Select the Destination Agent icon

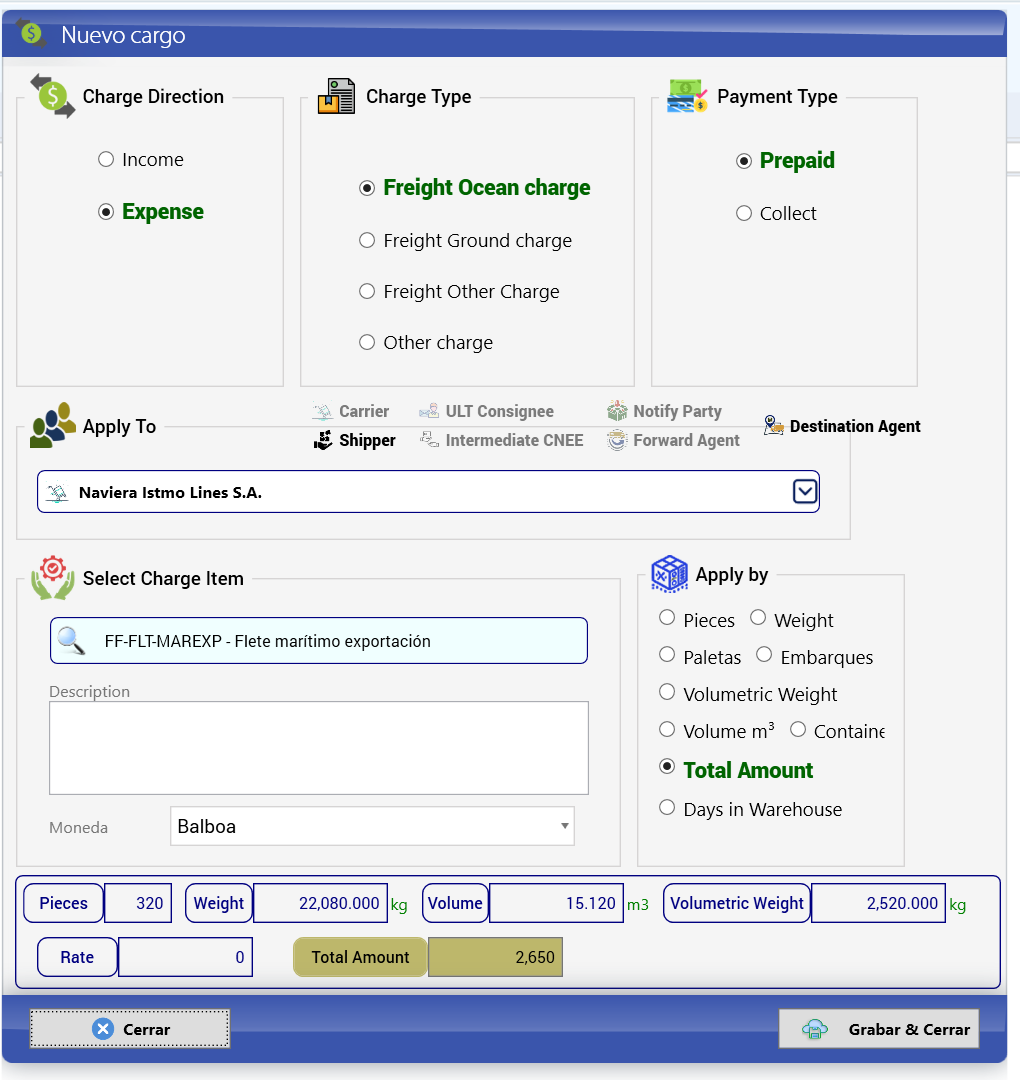[x=773, y=426]
